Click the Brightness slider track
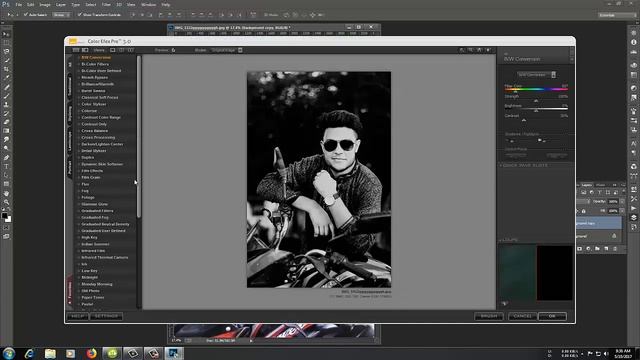Image resolution: width=640 pixels, height=360 pixels. [536, 109]
